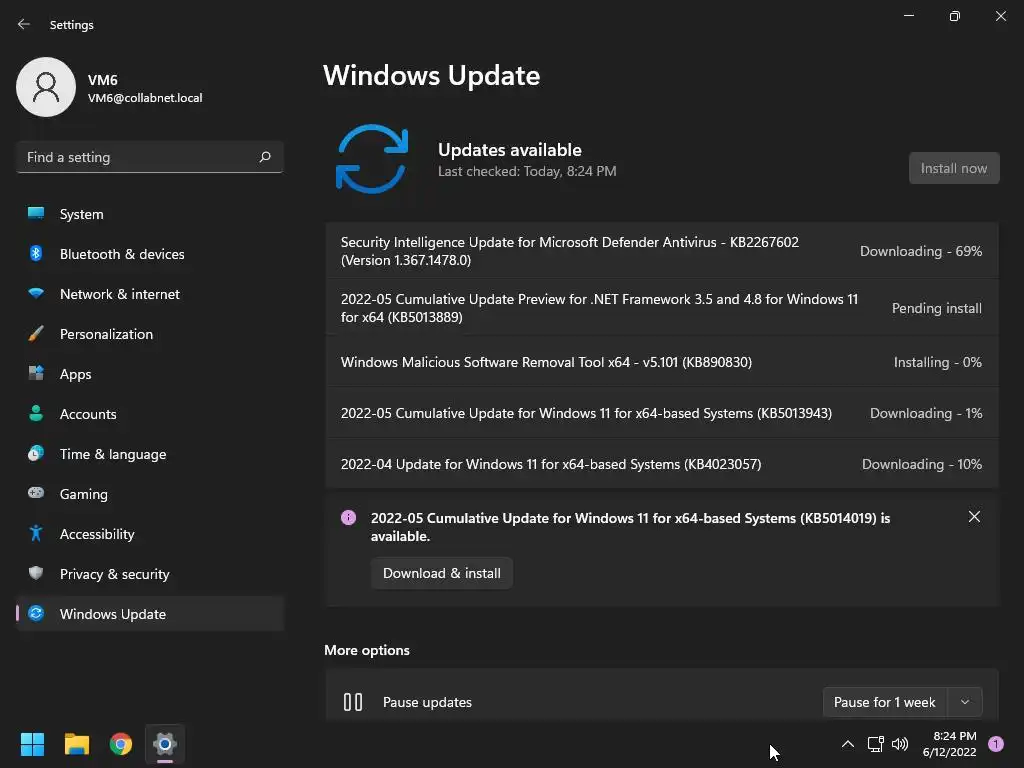Click the Time & language clock icon
The width and height of the screenshot is (1024, 768).
pos(36,453)
